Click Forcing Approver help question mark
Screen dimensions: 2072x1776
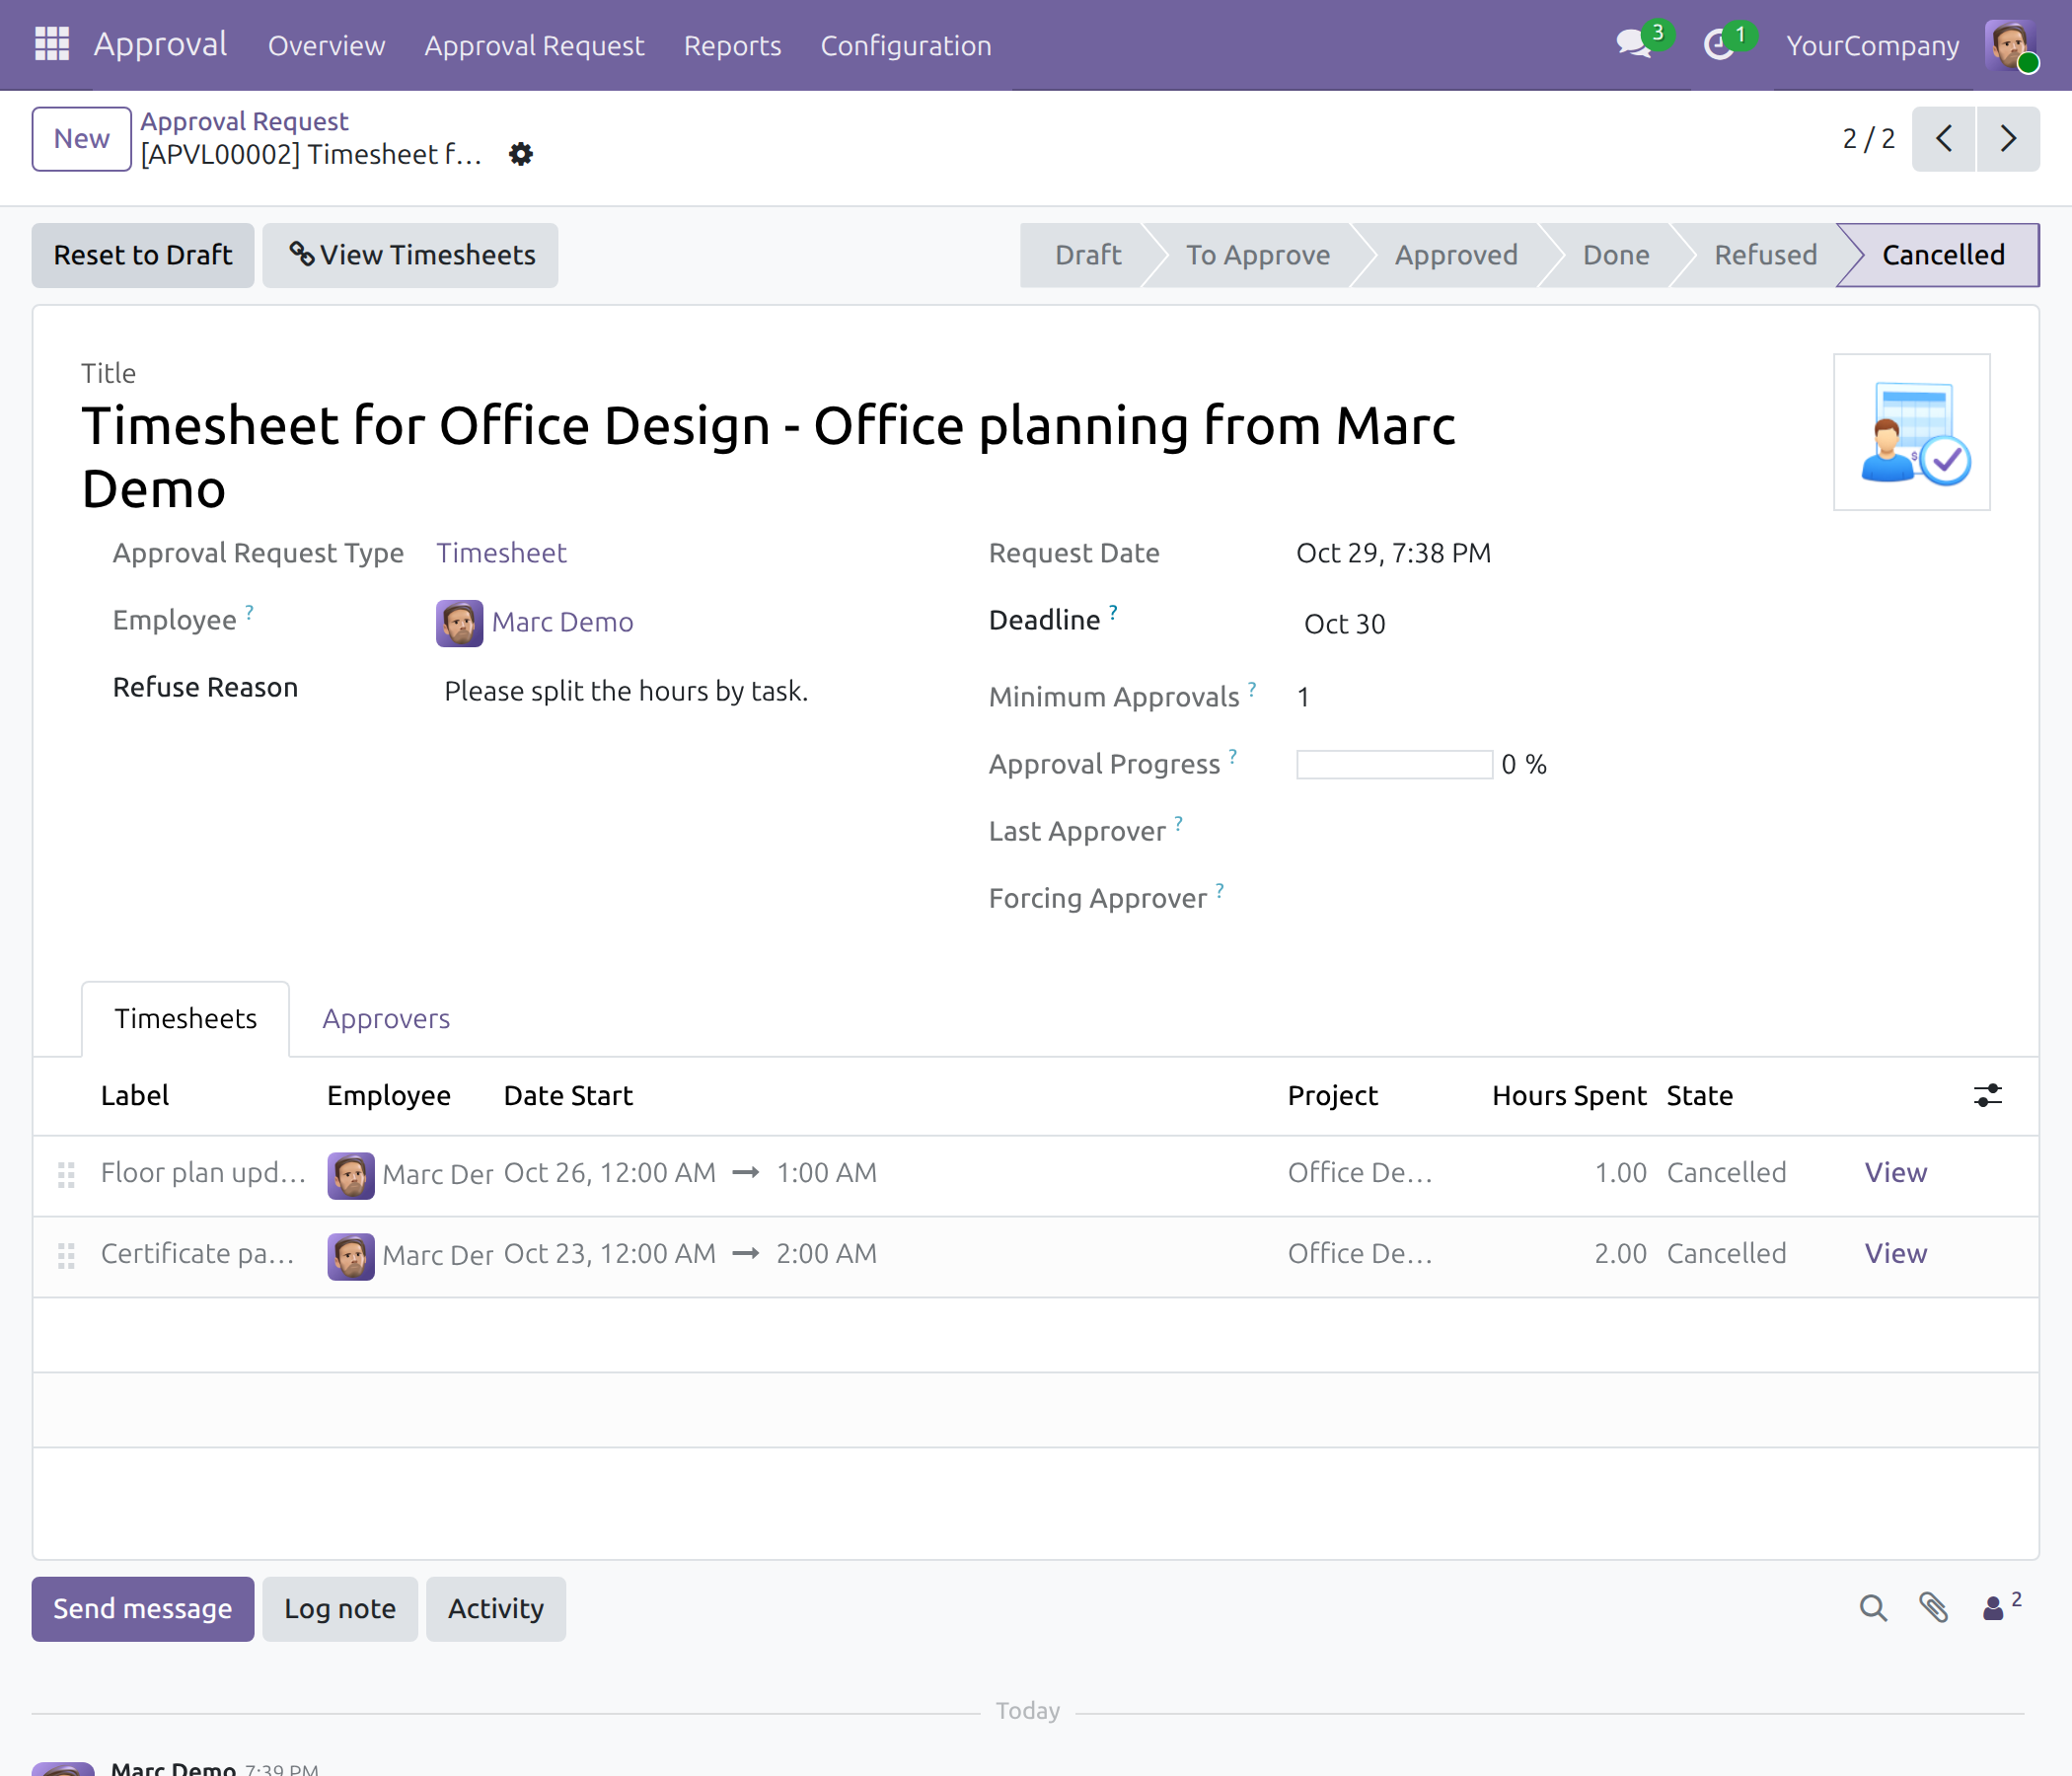[1220, 889]
